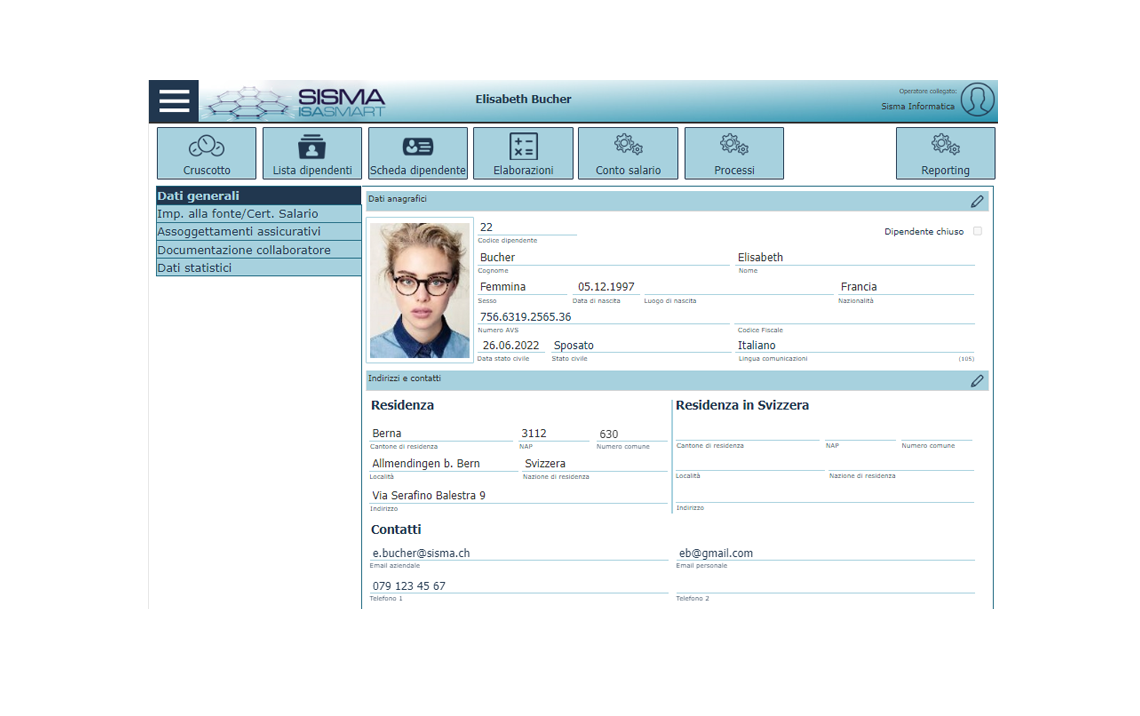Click the Email aziendale field
1140x716 pixels.
click(x=518, y=553)
